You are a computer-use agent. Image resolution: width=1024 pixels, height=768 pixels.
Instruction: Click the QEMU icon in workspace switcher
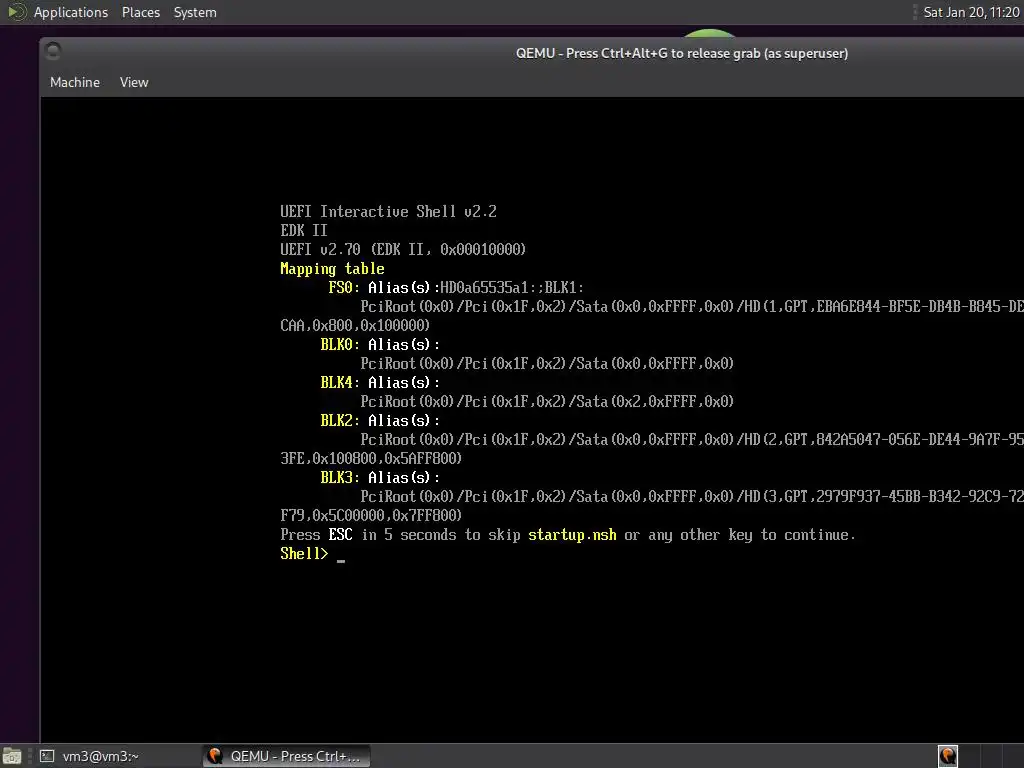(948, 756)
